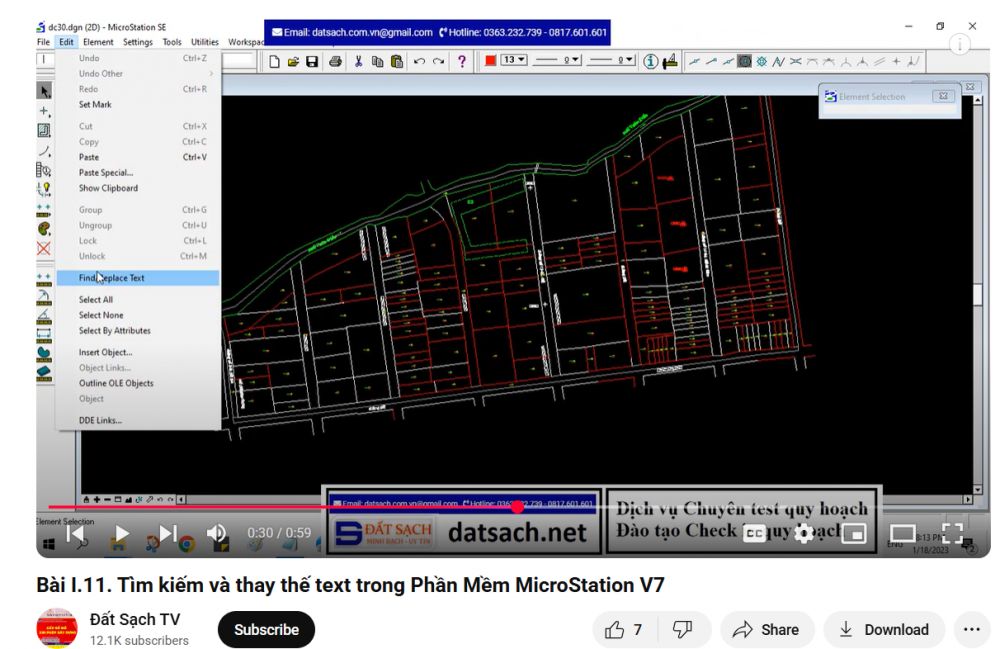Screen dimensions: 1000x649
Task: Toggle closed captions on the video
Action: [x=755, y=534]
